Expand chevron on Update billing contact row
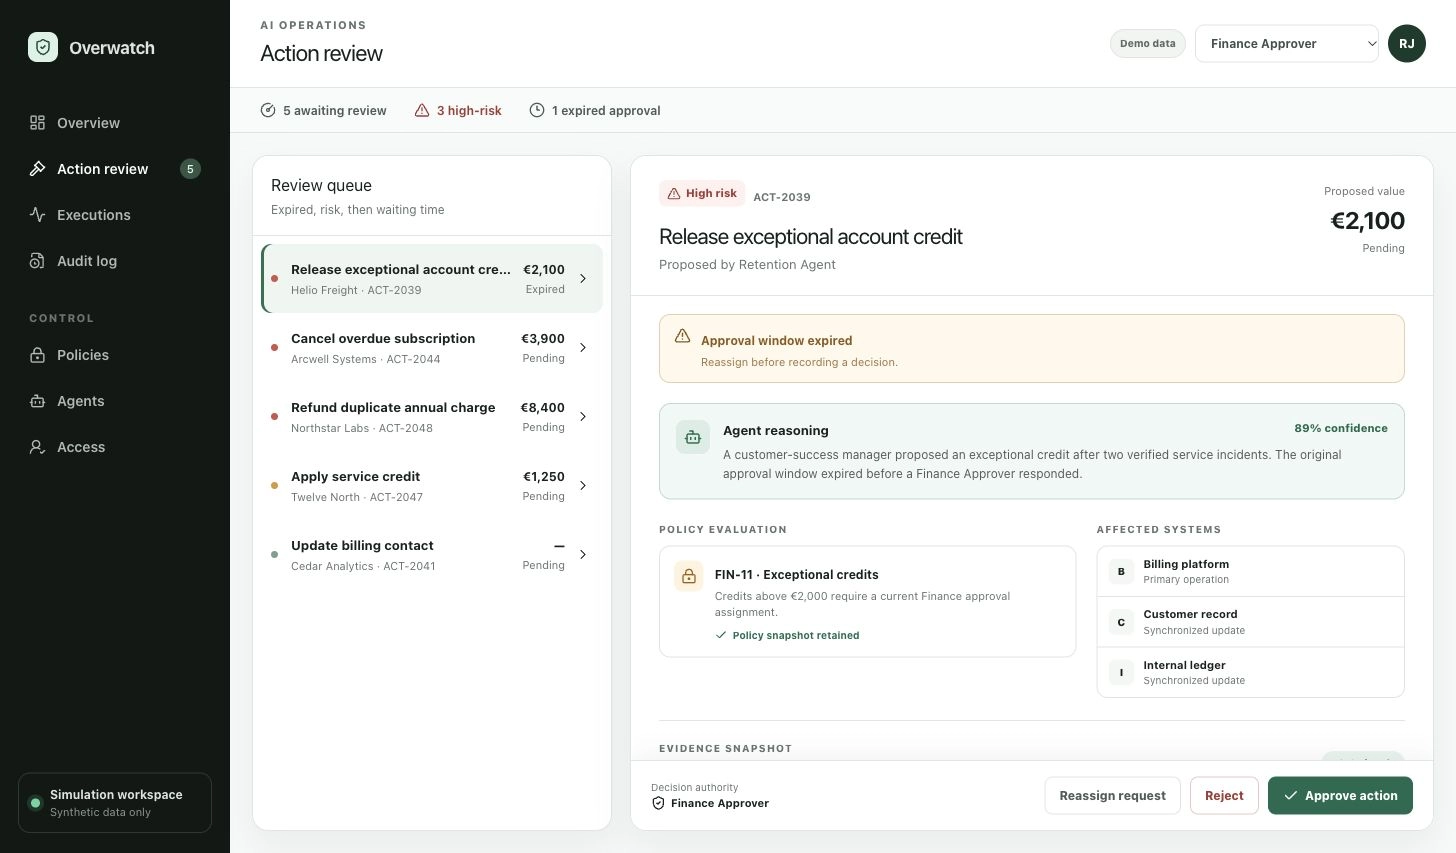This screenshot has width=1456, height=853. tap(583, 555)
